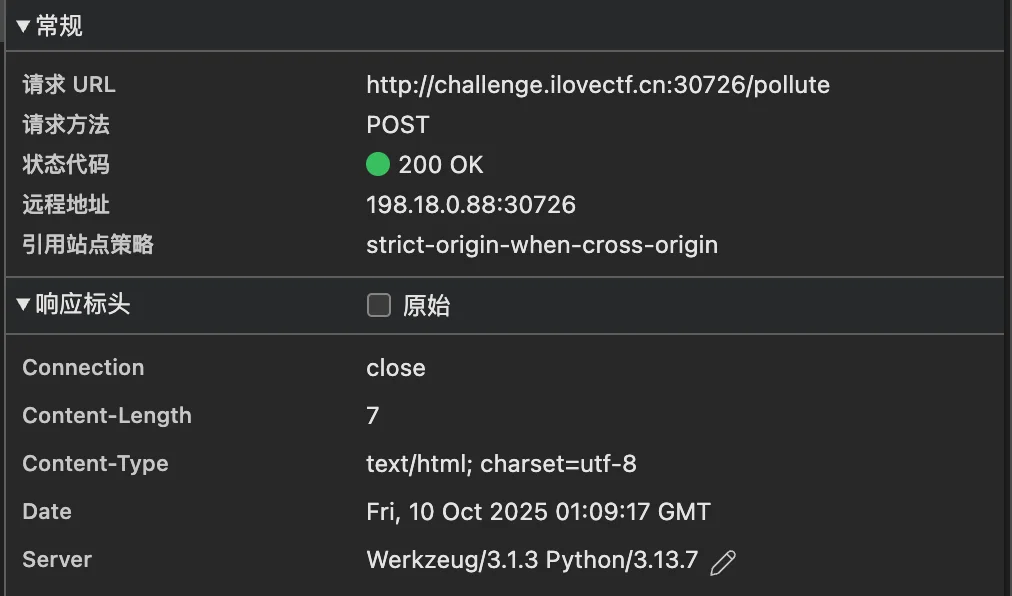The height and width of the screenshot is (596, 1012).
Task: Click the 响应标头 section heading text
Action: (83, 305)
